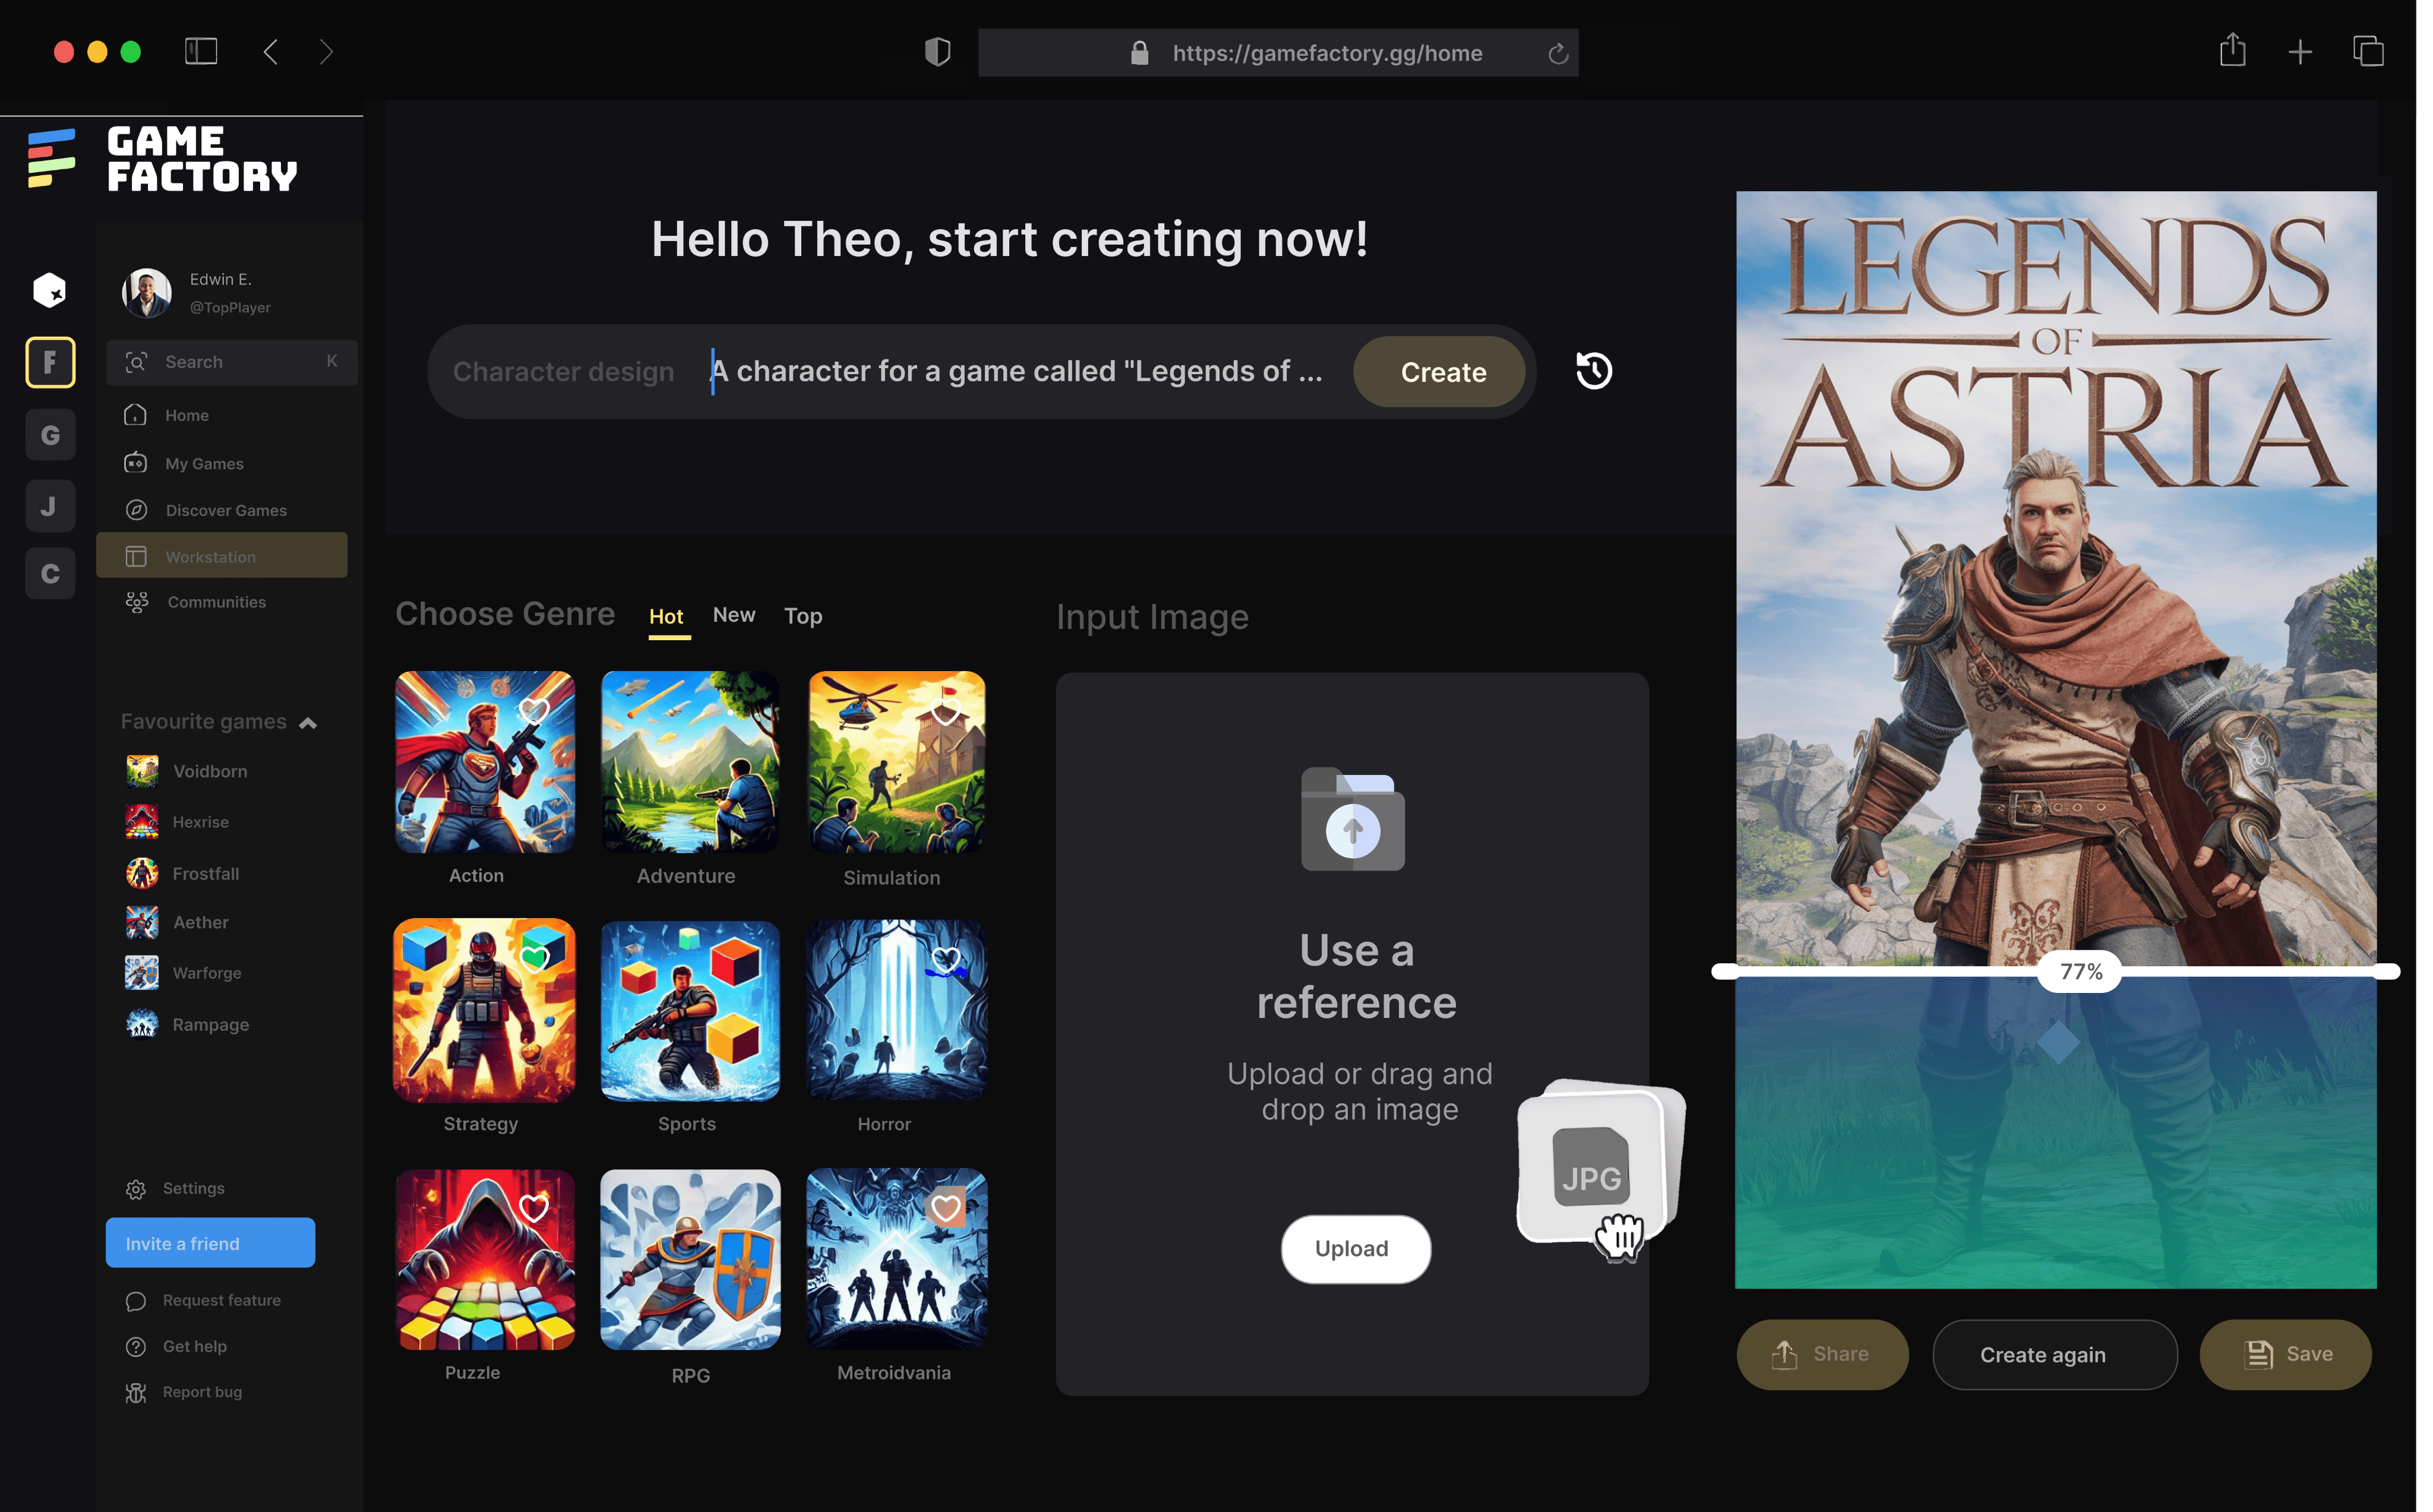Select the New tab in genre chooser

click(733, 615)
